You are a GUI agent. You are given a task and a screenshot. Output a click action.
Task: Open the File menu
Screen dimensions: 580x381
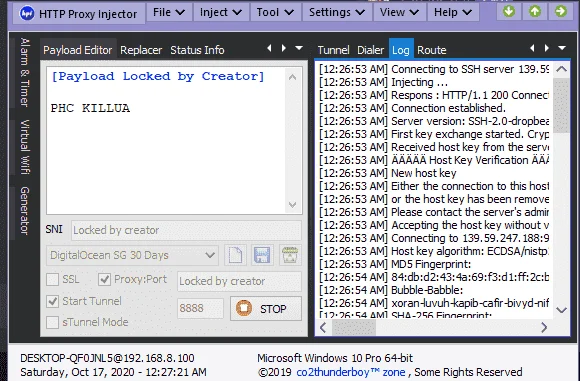[x=169, y=12]
